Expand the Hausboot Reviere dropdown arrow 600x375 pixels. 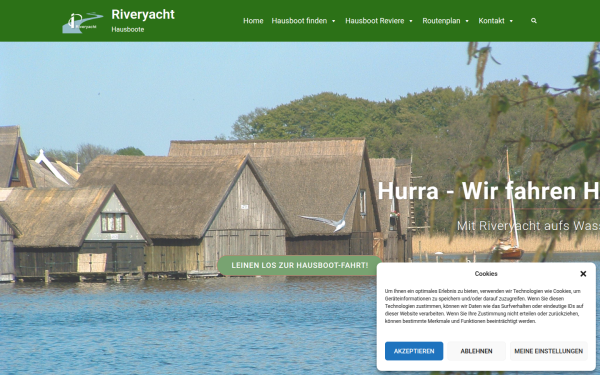tap(411, 21)
